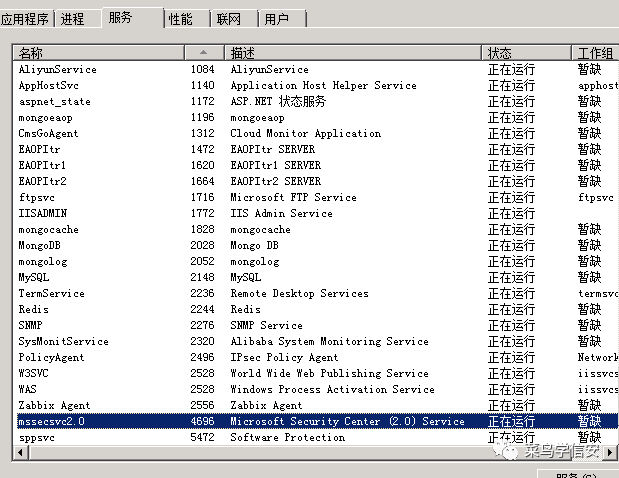Select the 服务 tab
Image resolution: width=619 pixels, height=478 pixels.
132,17
